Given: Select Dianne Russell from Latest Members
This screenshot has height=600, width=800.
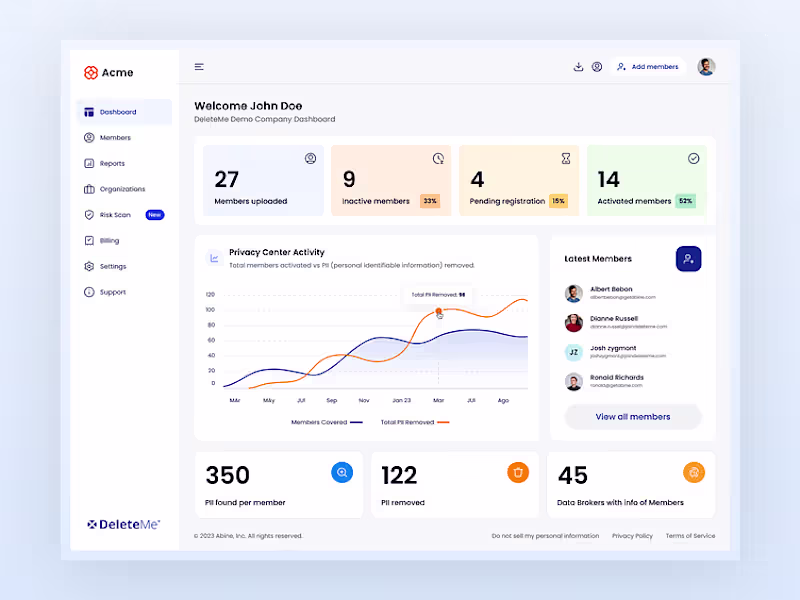Looking at the screenshot, I should pos(617,322).
